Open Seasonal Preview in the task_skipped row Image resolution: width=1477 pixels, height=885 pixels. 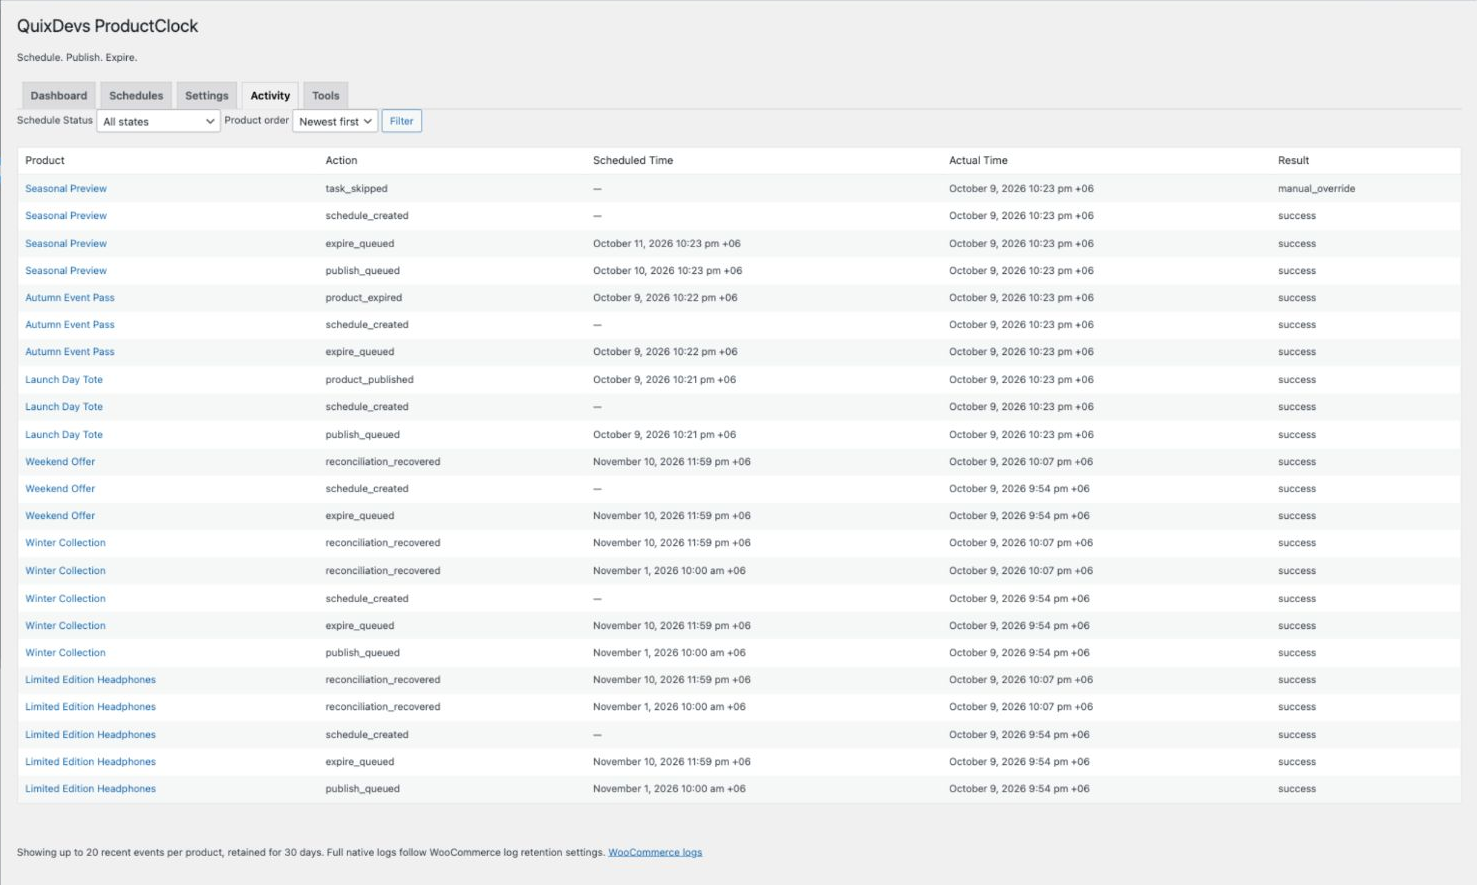pyautogui.click(x=66, y=188)
